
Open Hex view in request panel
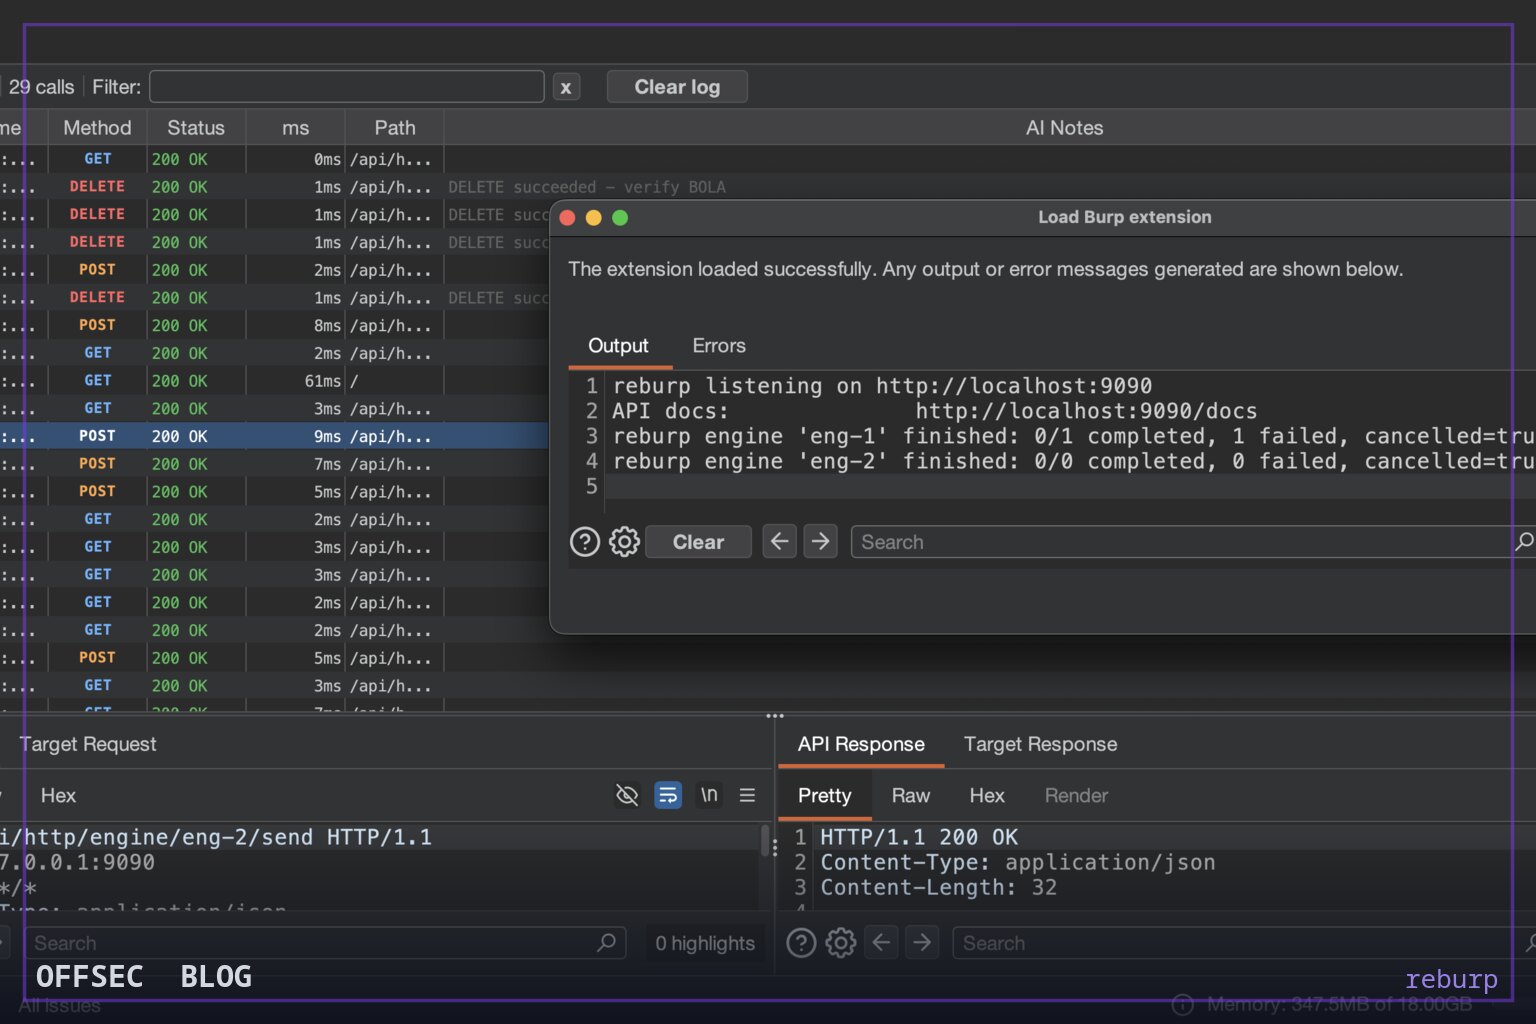click(x=58, y=796)
